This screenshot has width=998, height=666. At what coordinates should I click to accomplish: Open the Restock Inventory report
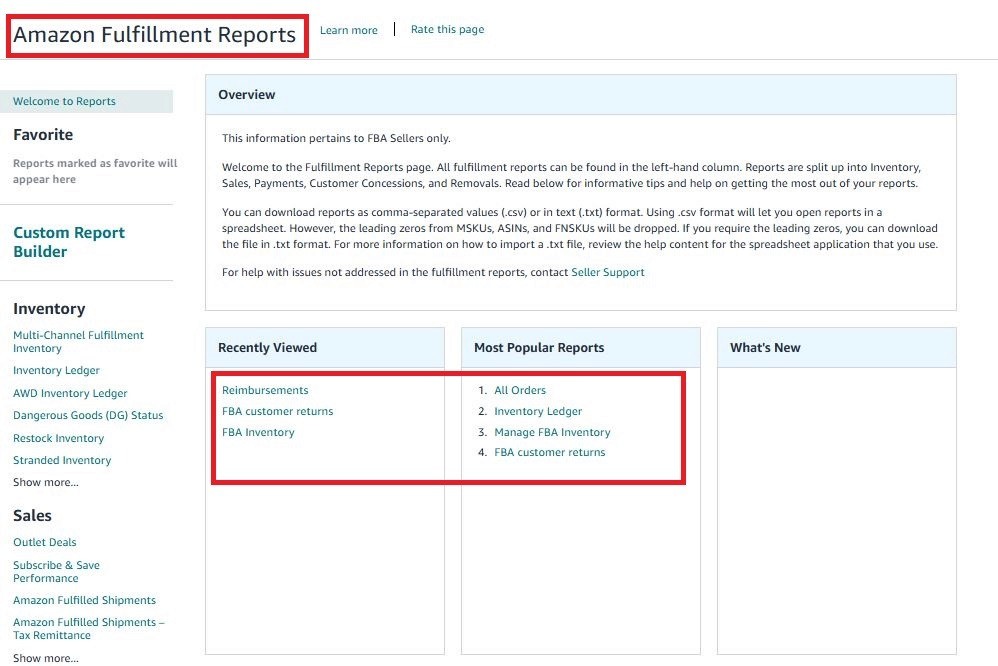[x=58, y=438]
